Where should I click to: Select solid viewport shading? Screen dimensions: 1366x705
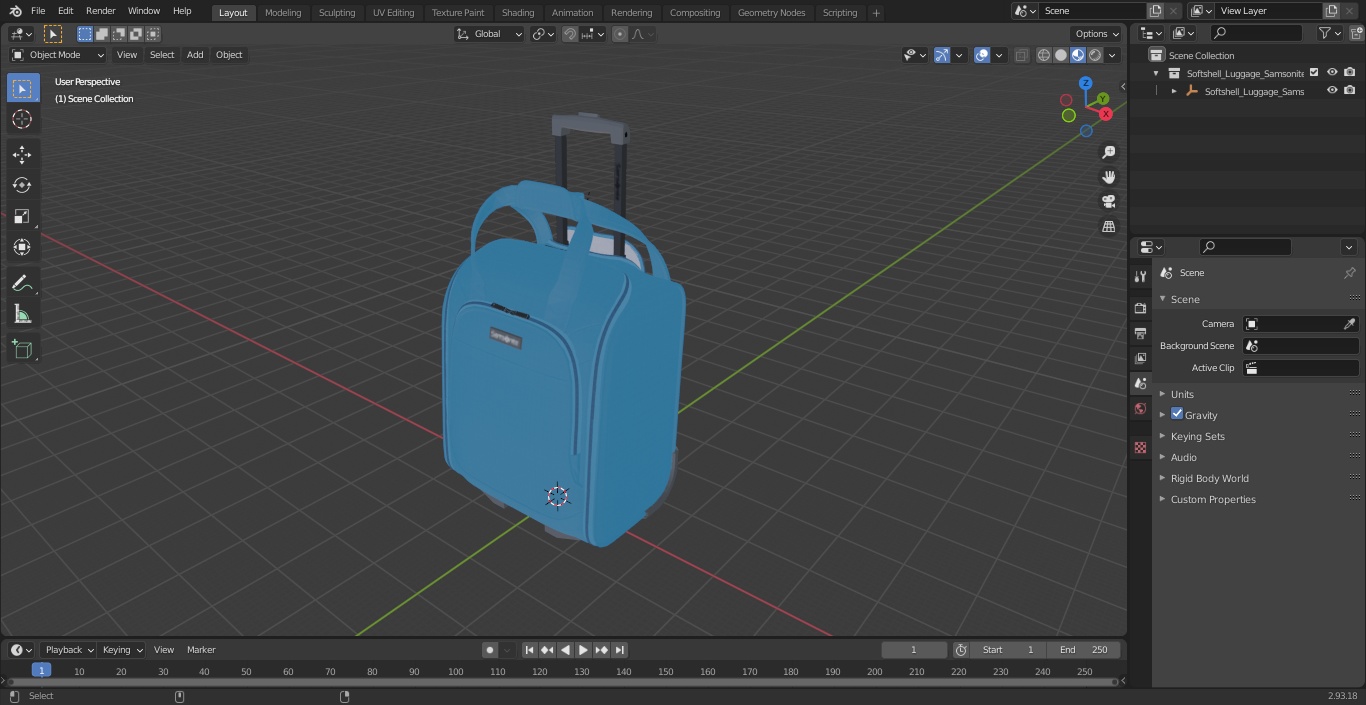coord(1061,55)
